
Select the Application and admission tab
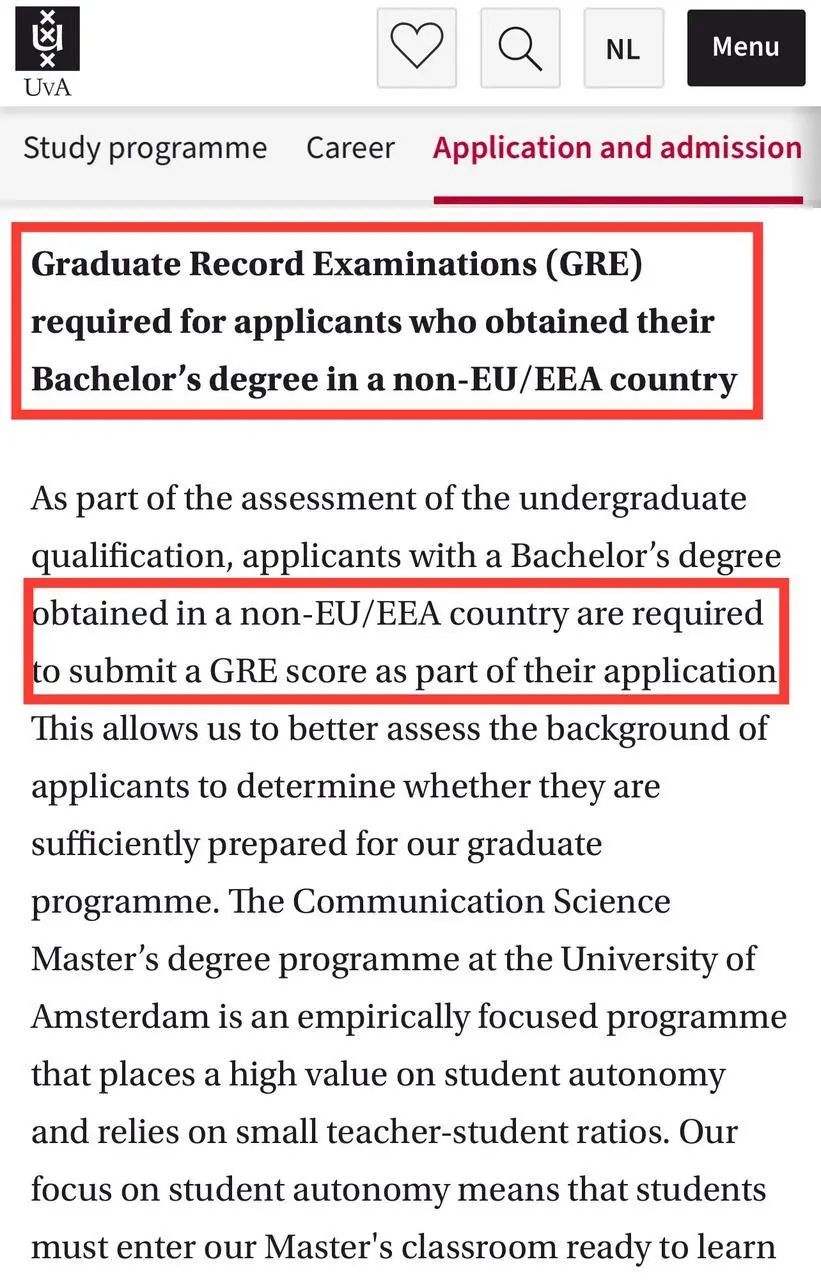pos(617,148)
